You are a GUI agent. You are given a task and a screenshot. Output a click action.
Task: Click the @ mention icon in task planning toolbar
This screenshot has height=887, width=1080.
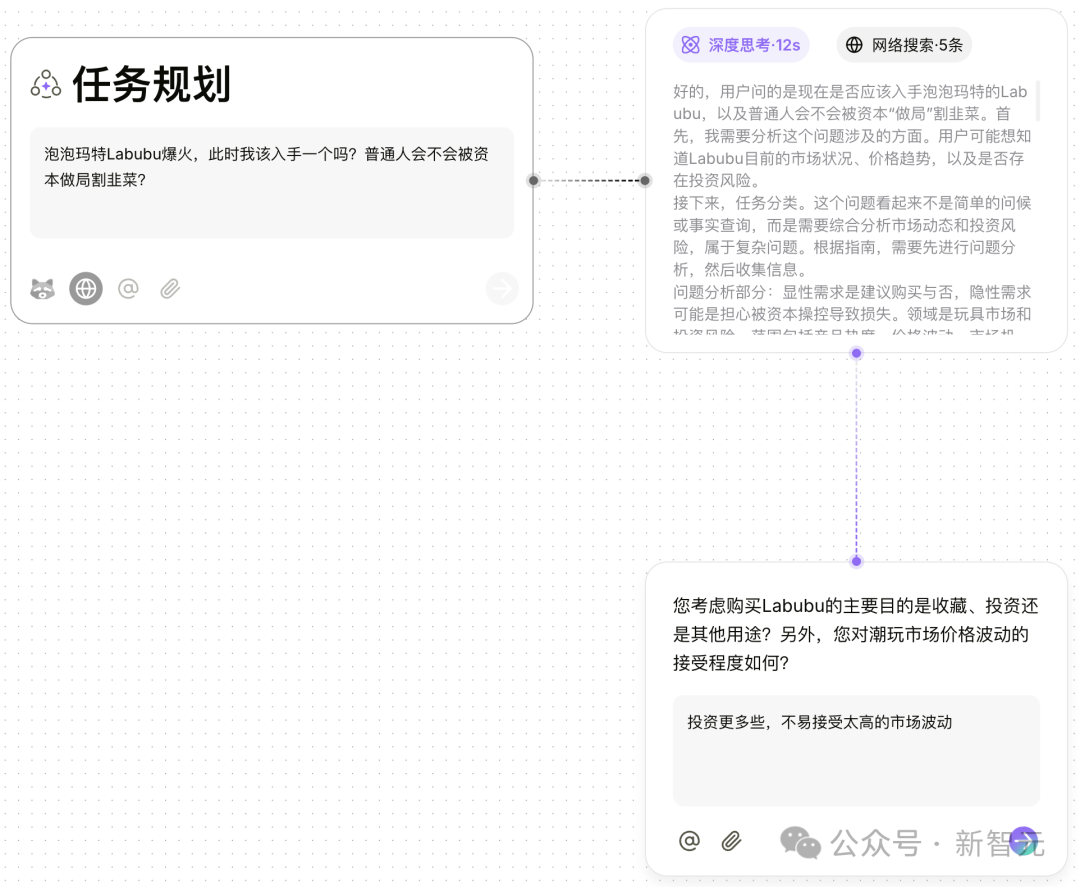128,288
